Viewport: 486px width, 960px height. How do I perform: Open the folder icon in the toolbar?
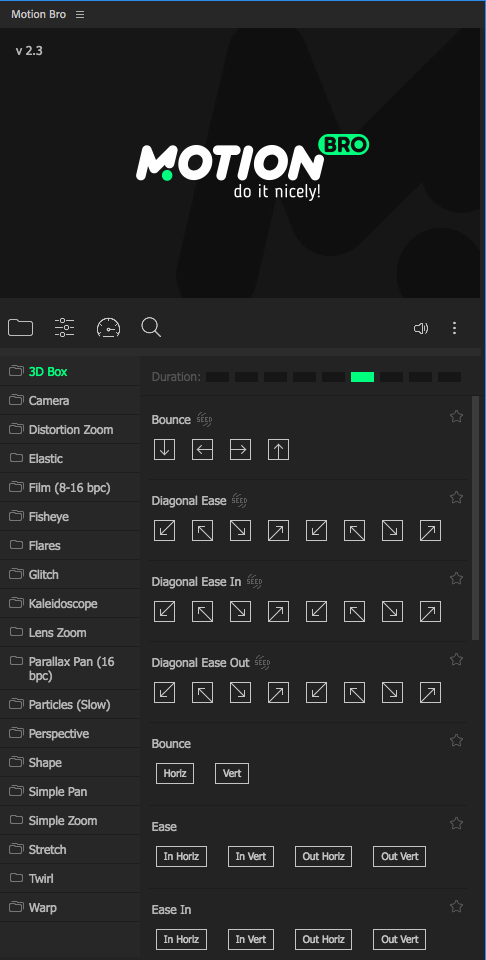20,328
